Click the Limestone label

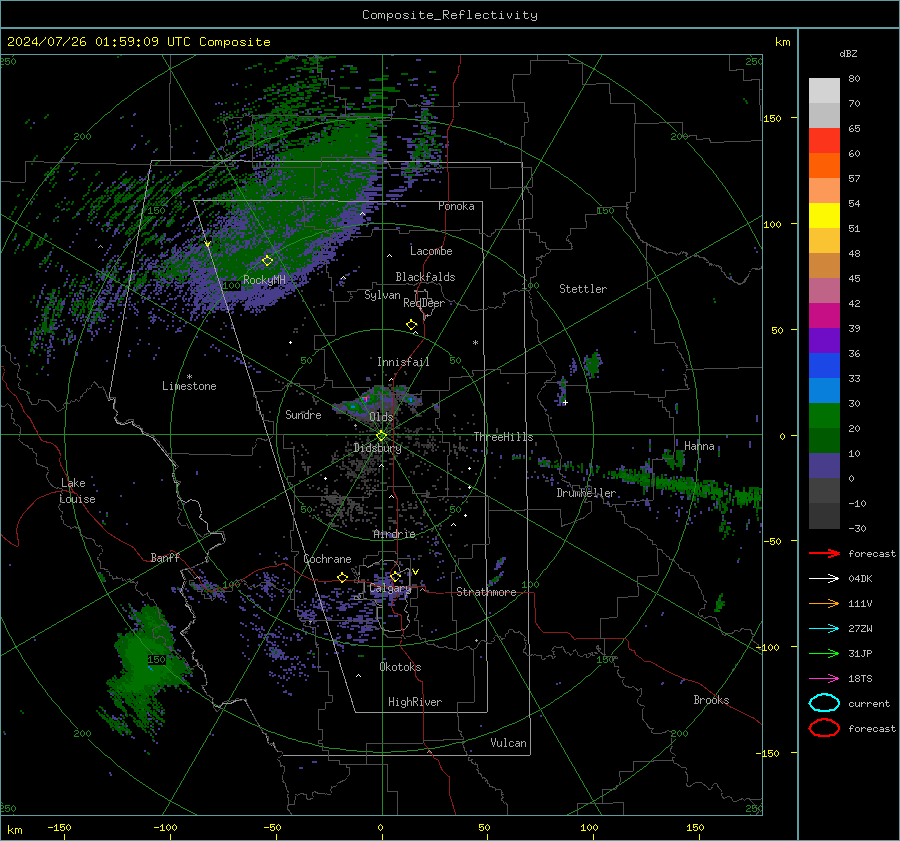pyautogui.click(x=189, y=386)
